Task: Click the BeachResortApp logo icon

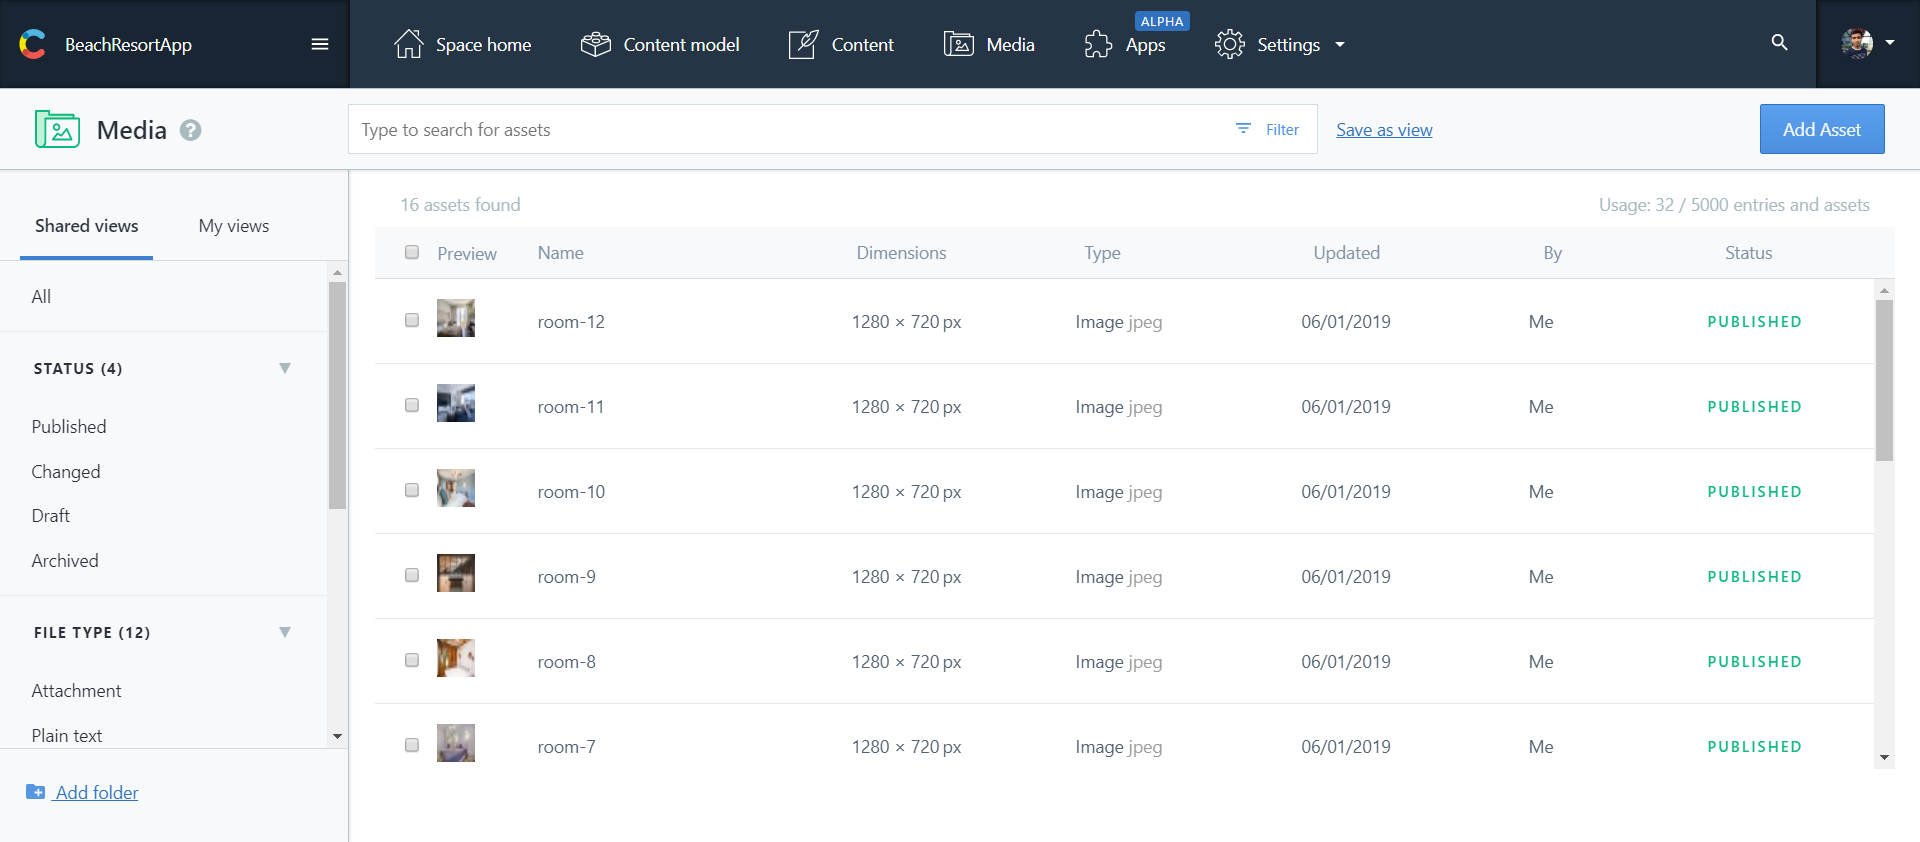Action: click(32, 44)
